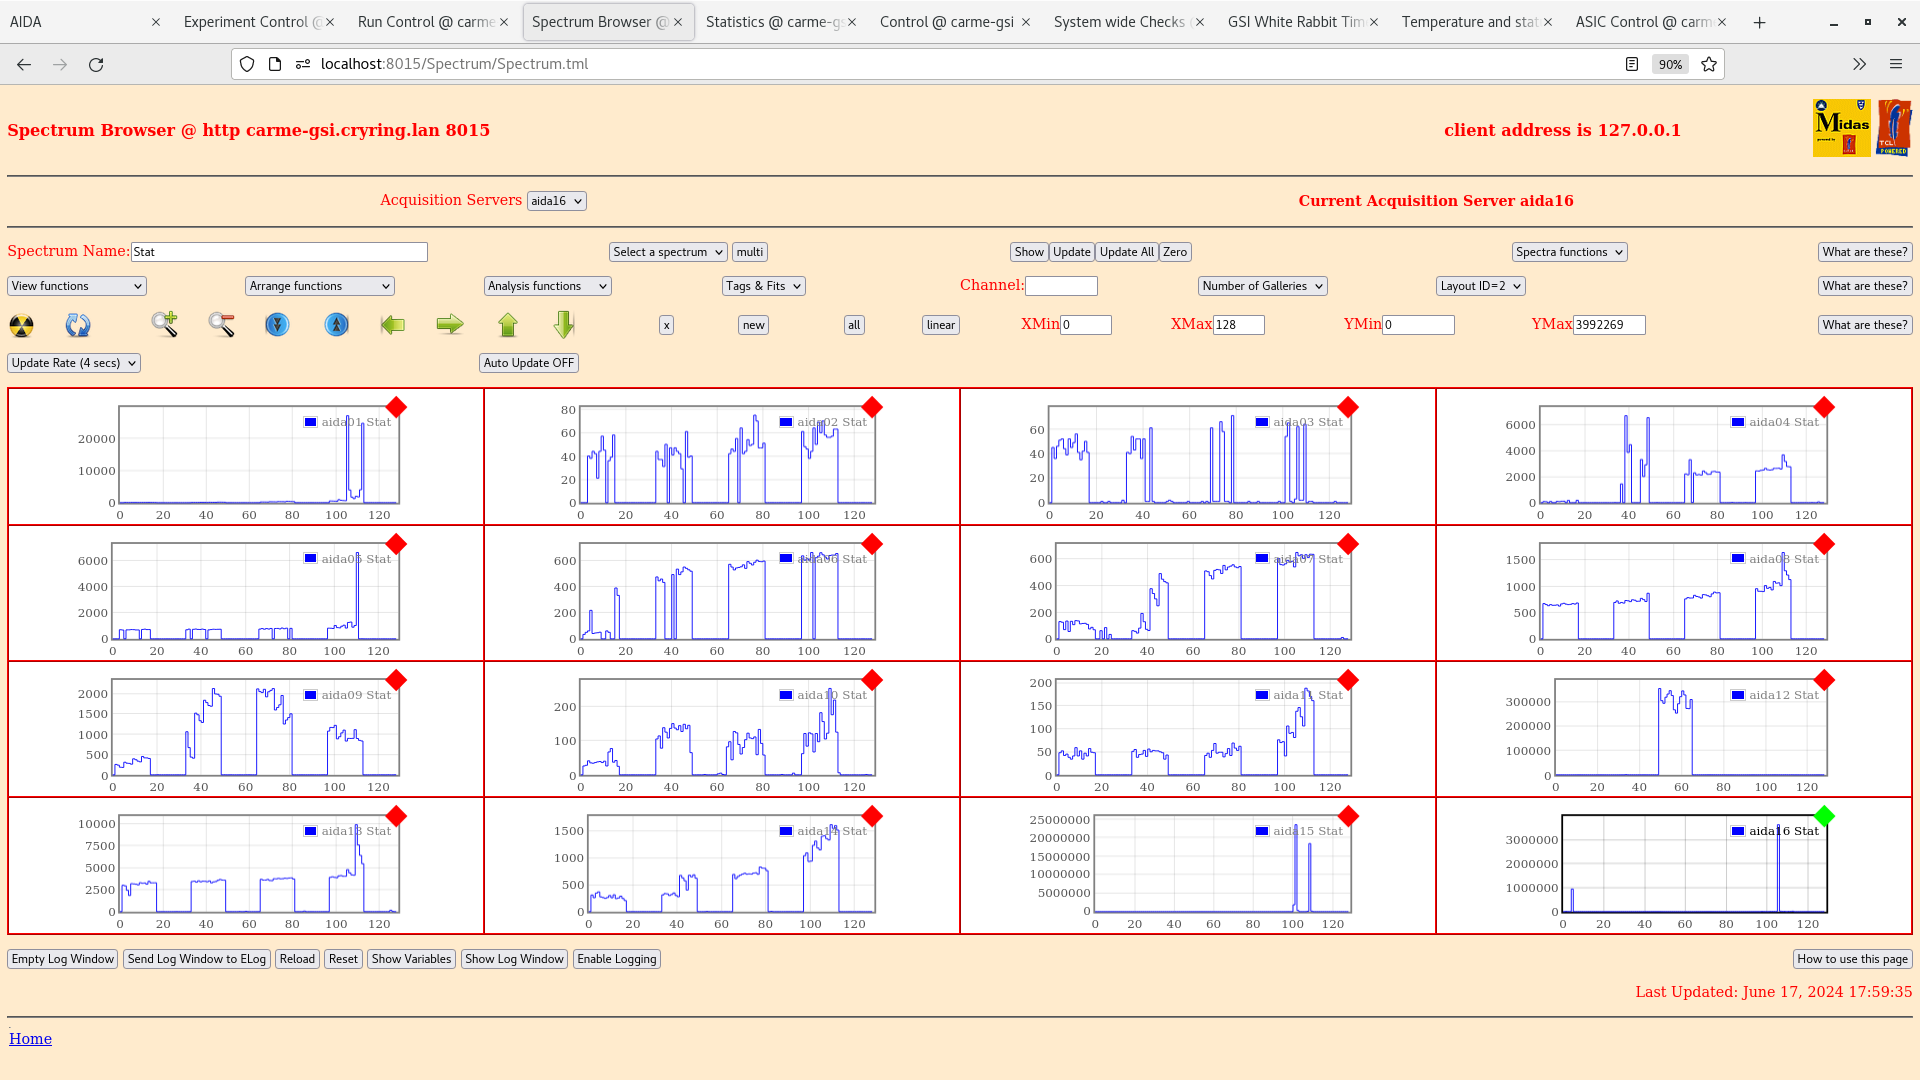
Task: Click the blue refresh arrows icon
Action: [78, 325]
